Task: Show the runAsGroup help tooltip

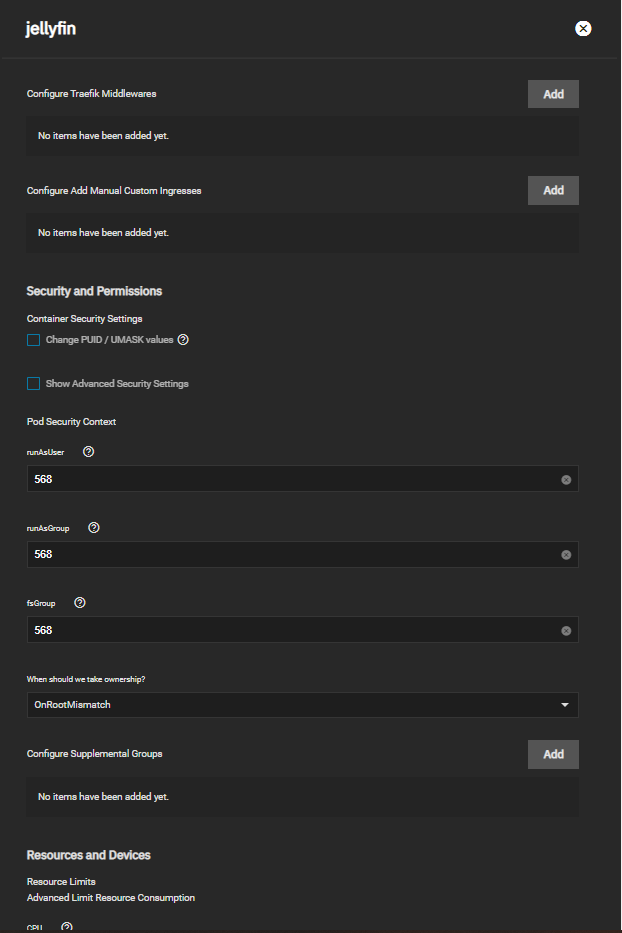Action: (x=93, y=528)
